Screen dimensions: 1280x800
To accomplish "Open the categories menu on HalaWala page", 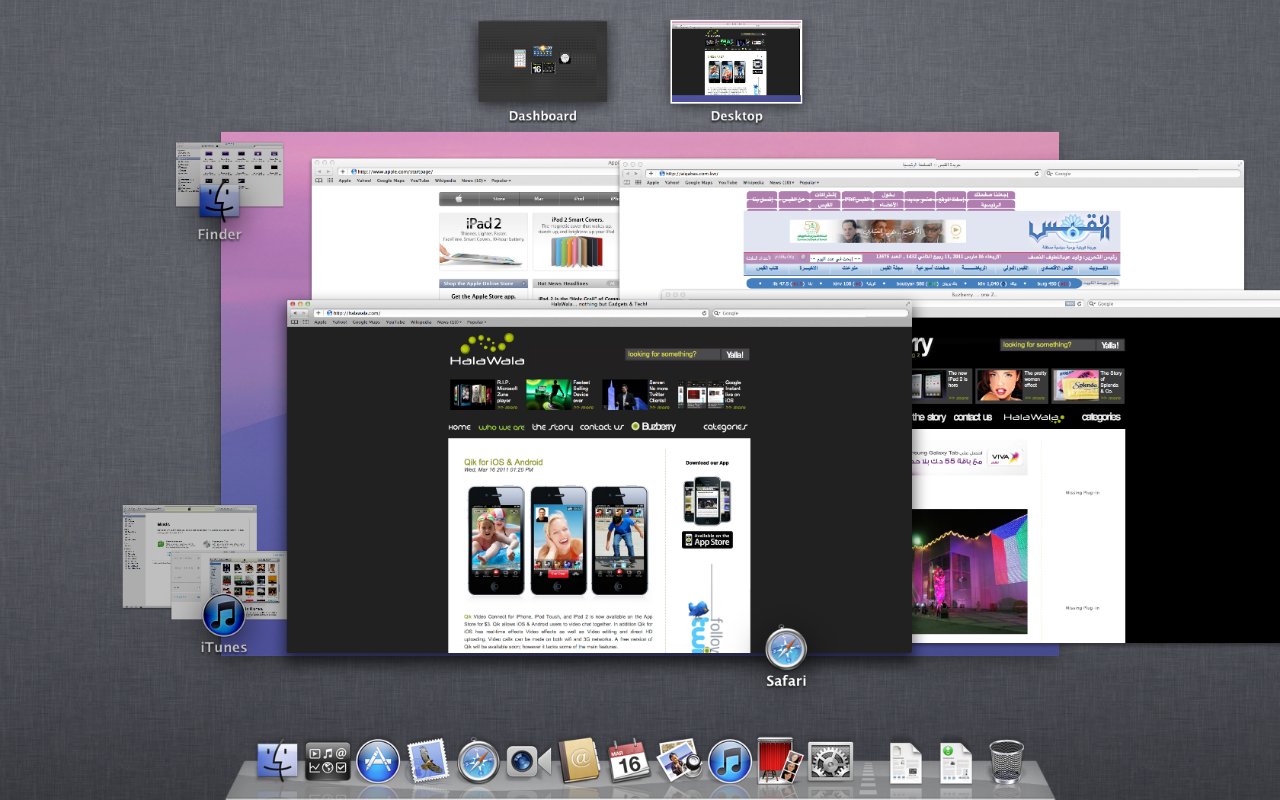I will point(725,427).
